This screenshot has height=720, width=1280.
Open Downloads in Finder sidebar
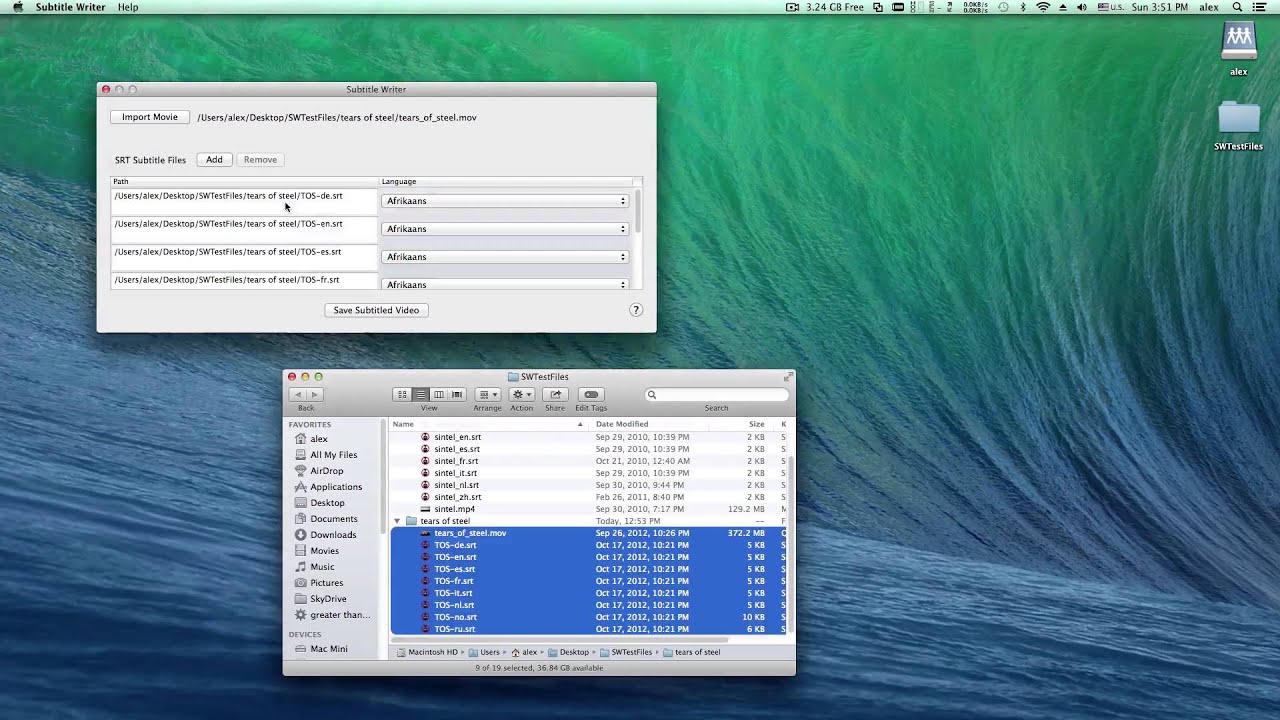click(333, 535)
